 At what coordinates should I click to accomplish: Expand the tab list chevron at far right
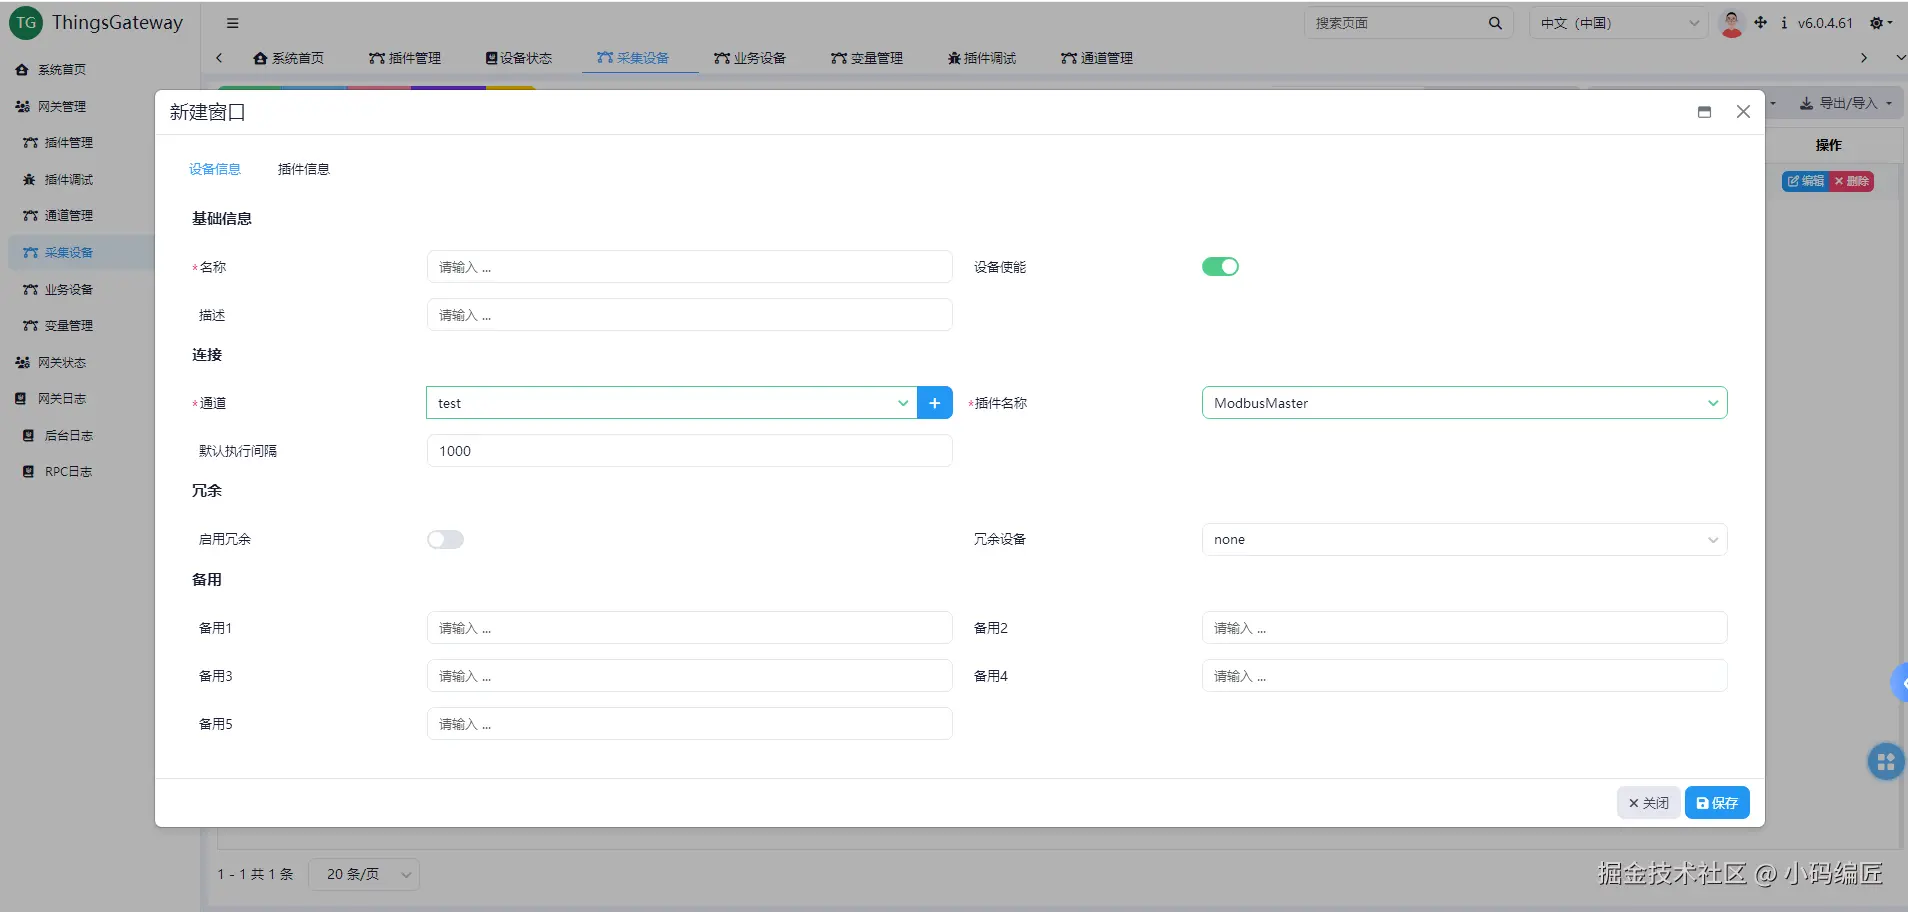(1900, 58)
